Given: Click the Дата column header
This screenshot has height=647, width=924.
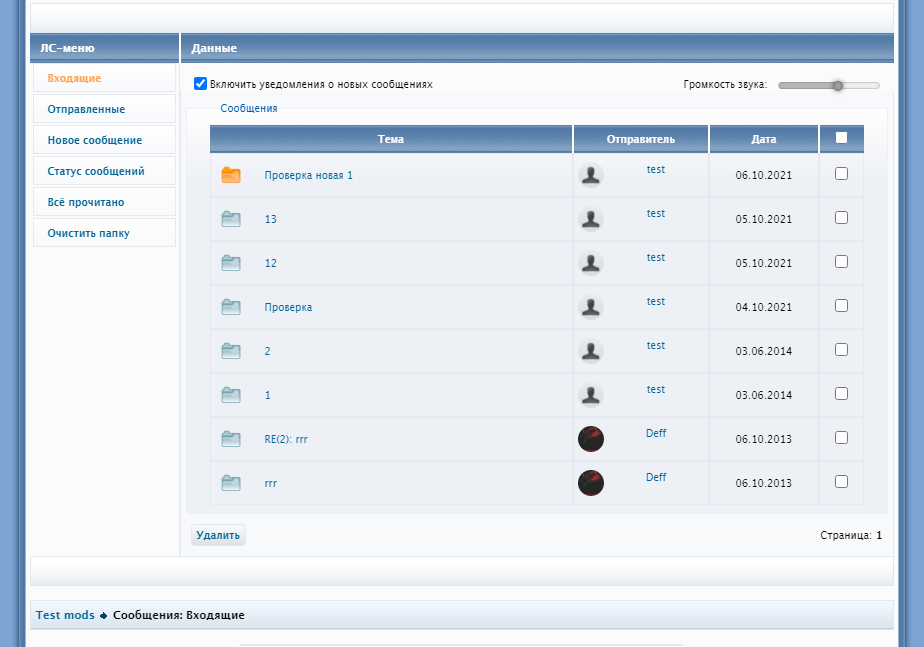Looking at the screenshot, I should (763, 139).
